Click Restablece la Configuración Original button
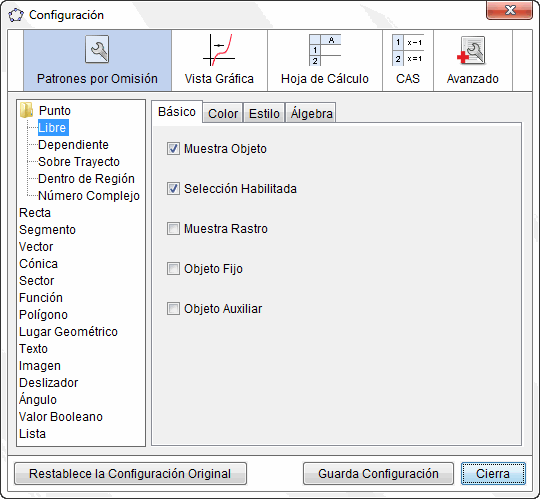Viewport: 540px width, 499px height. pos(130,474)
